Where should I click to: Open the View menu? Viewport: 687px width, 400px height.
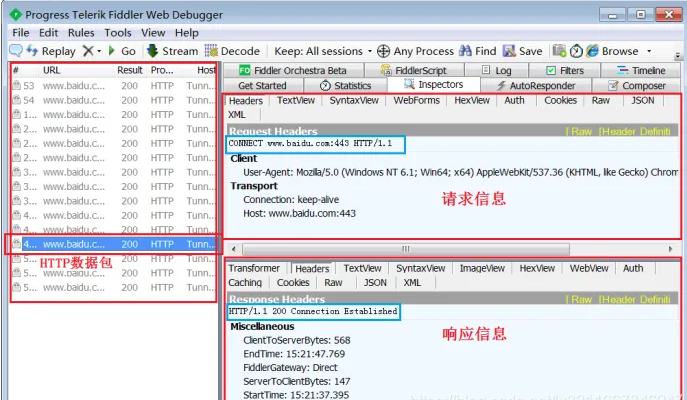153,33
